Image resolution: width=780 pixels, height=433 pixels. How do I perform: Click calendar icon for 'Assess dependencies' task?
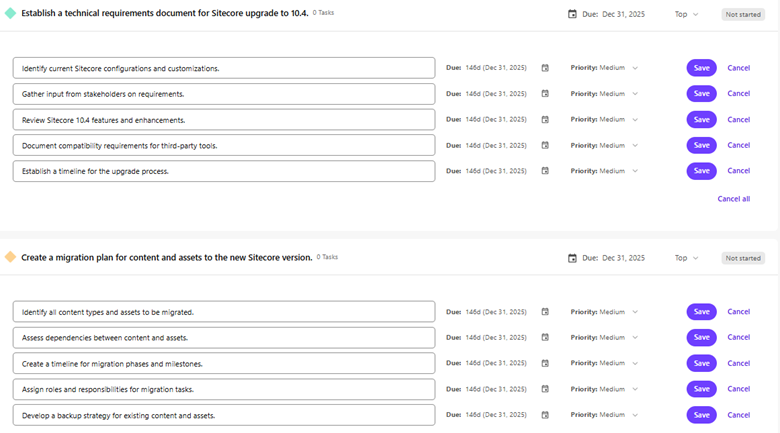(545, 337)
